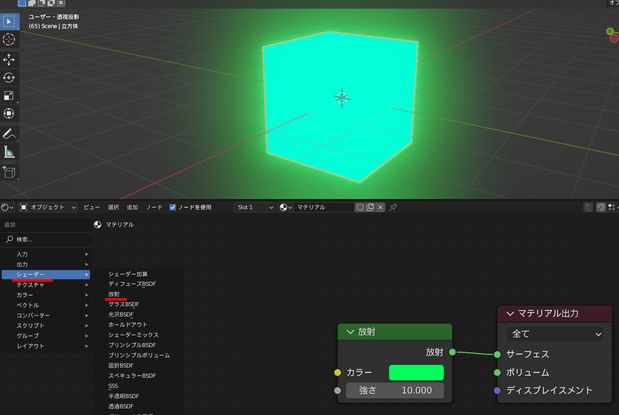Activate the Move tool
The height and width of the screenshot is (415, 619).
pyautogui.click(x=9, y=59)
